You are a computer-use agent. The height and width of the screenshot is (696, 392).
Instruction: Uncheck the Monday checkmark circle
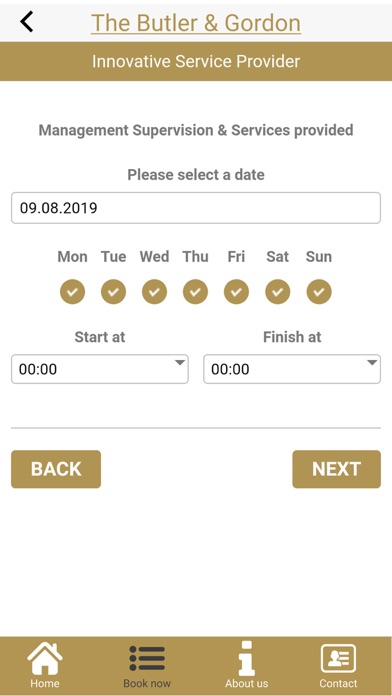click(x=72, y=292)
